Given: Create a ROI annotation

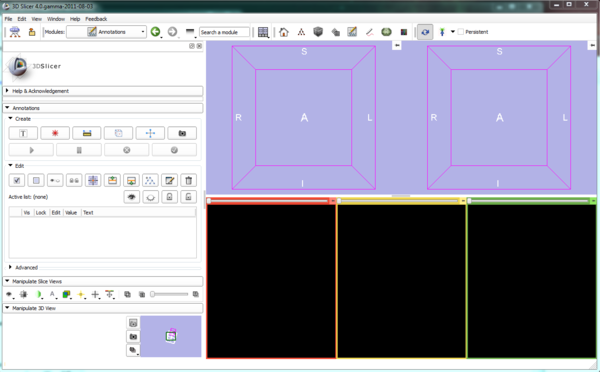Looking at the screenshot, I should click(x=119, y=133).
